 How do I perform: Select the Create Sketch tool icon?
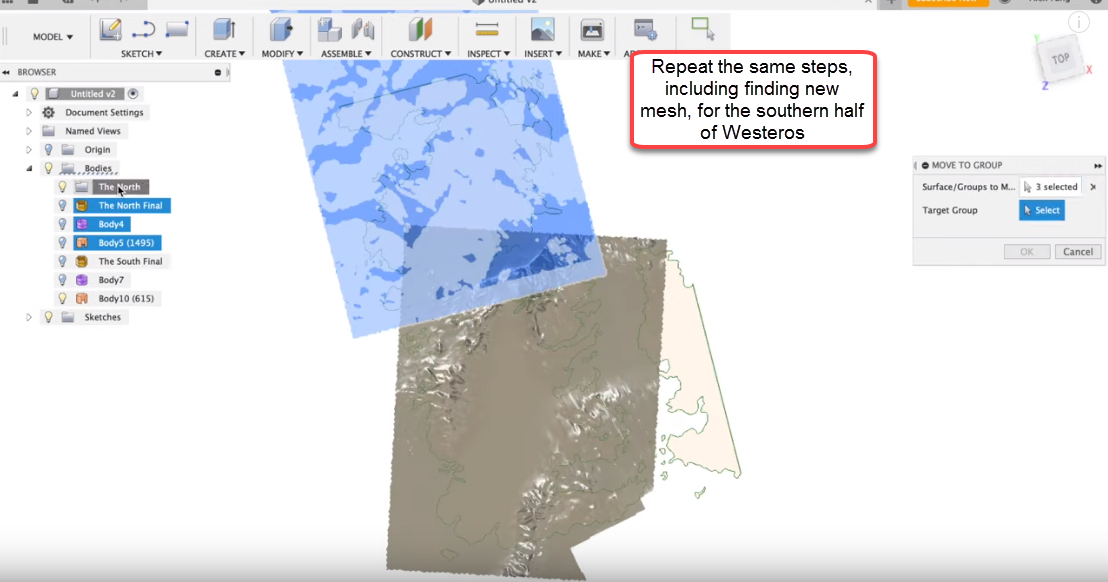point(110,30)
